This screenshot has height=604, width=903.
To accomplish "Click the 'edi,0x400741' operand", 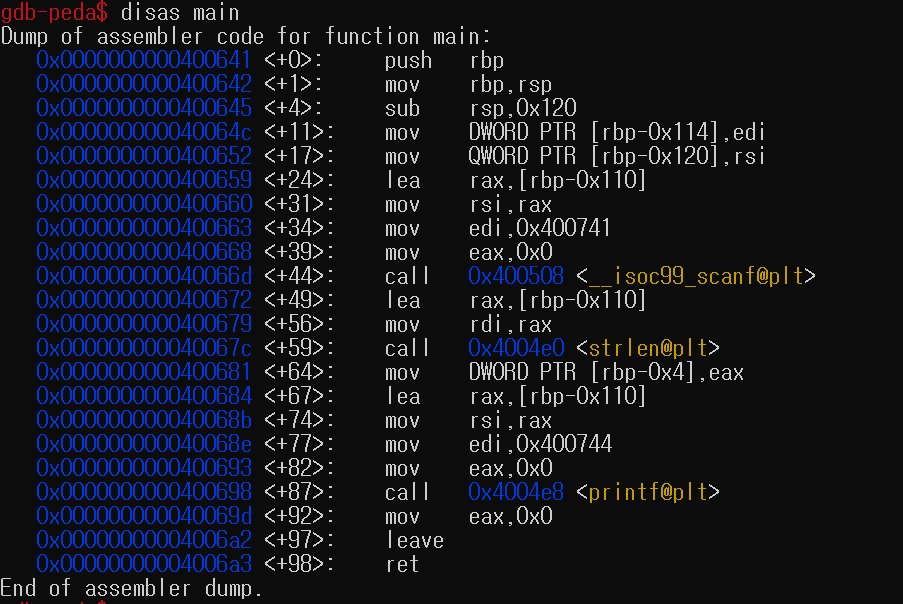I will click(540, 229).
